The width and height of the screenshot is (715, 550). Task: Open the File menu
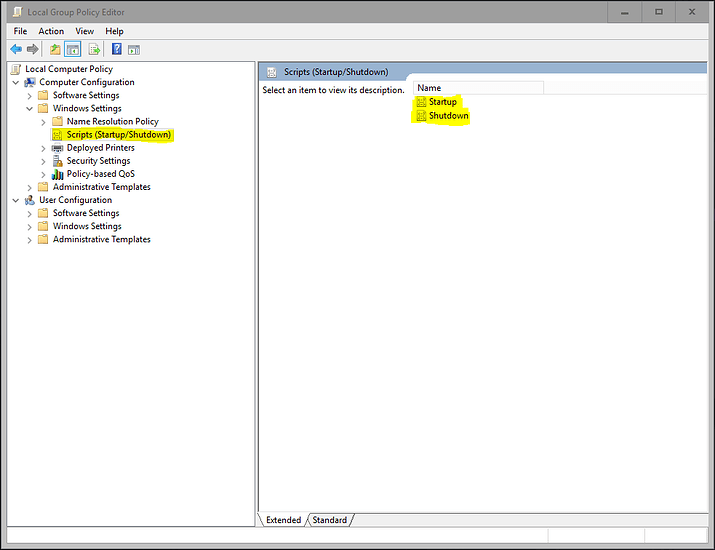[20, 31]
